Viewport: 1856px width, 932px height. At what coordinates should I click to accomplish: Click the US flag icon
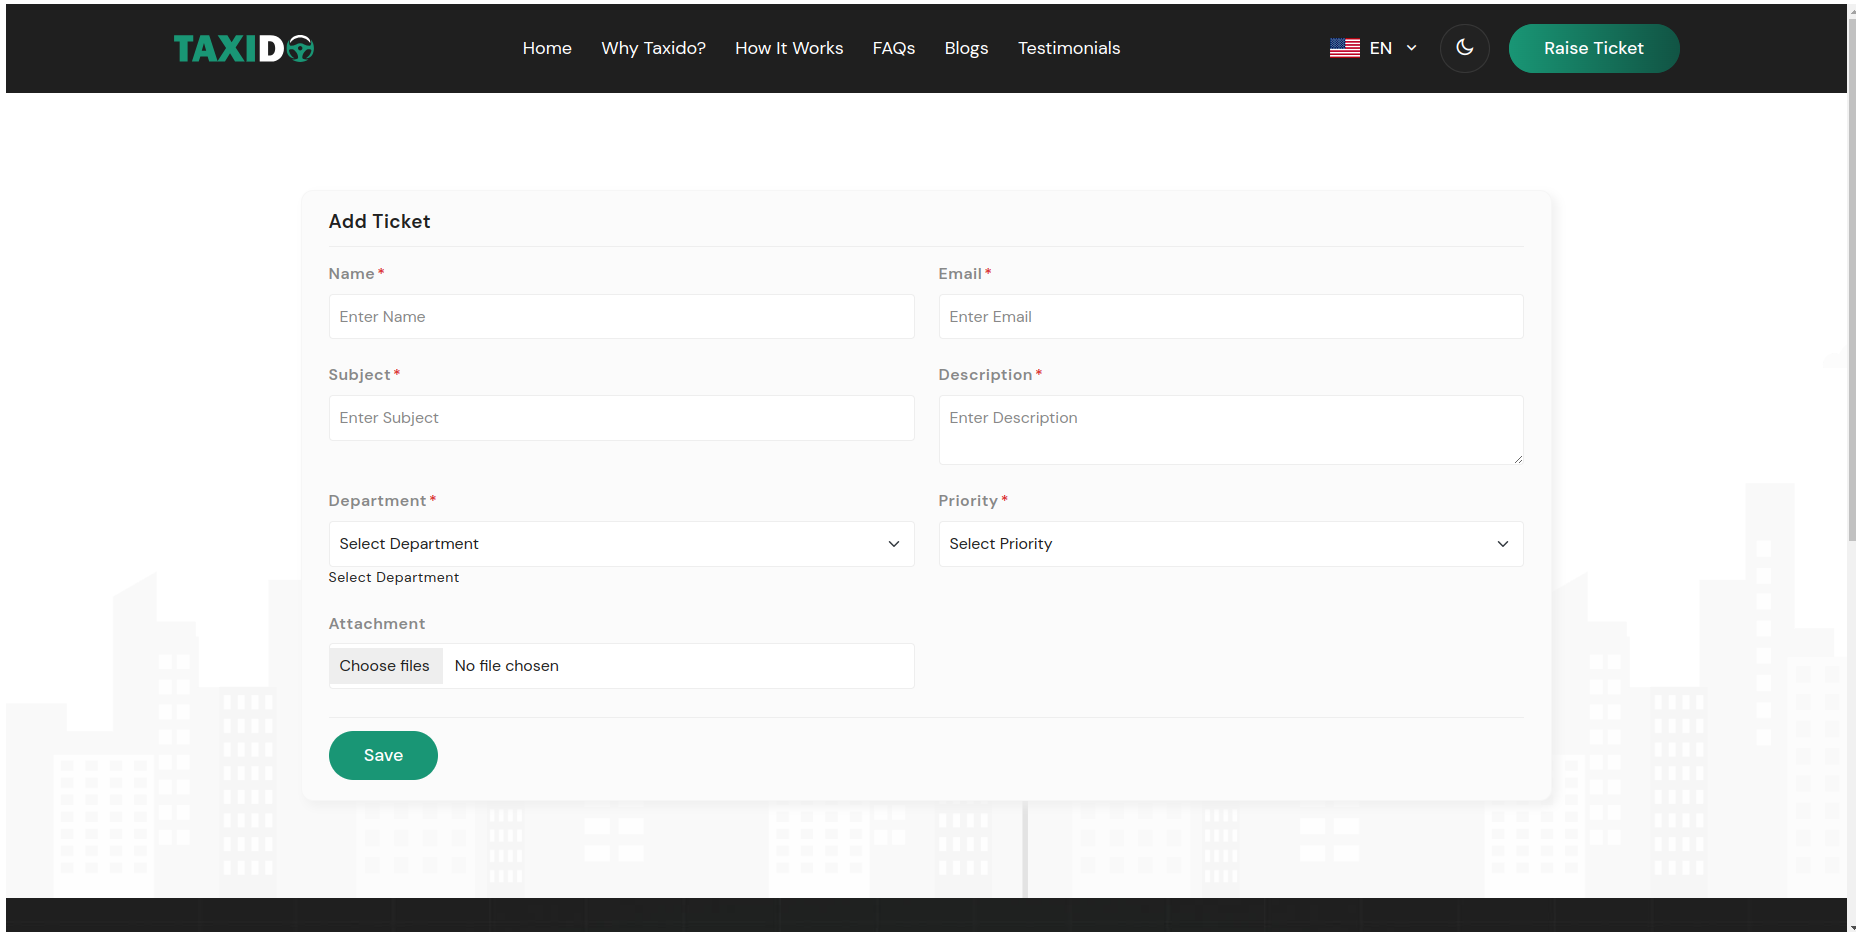coord(1344,48)
